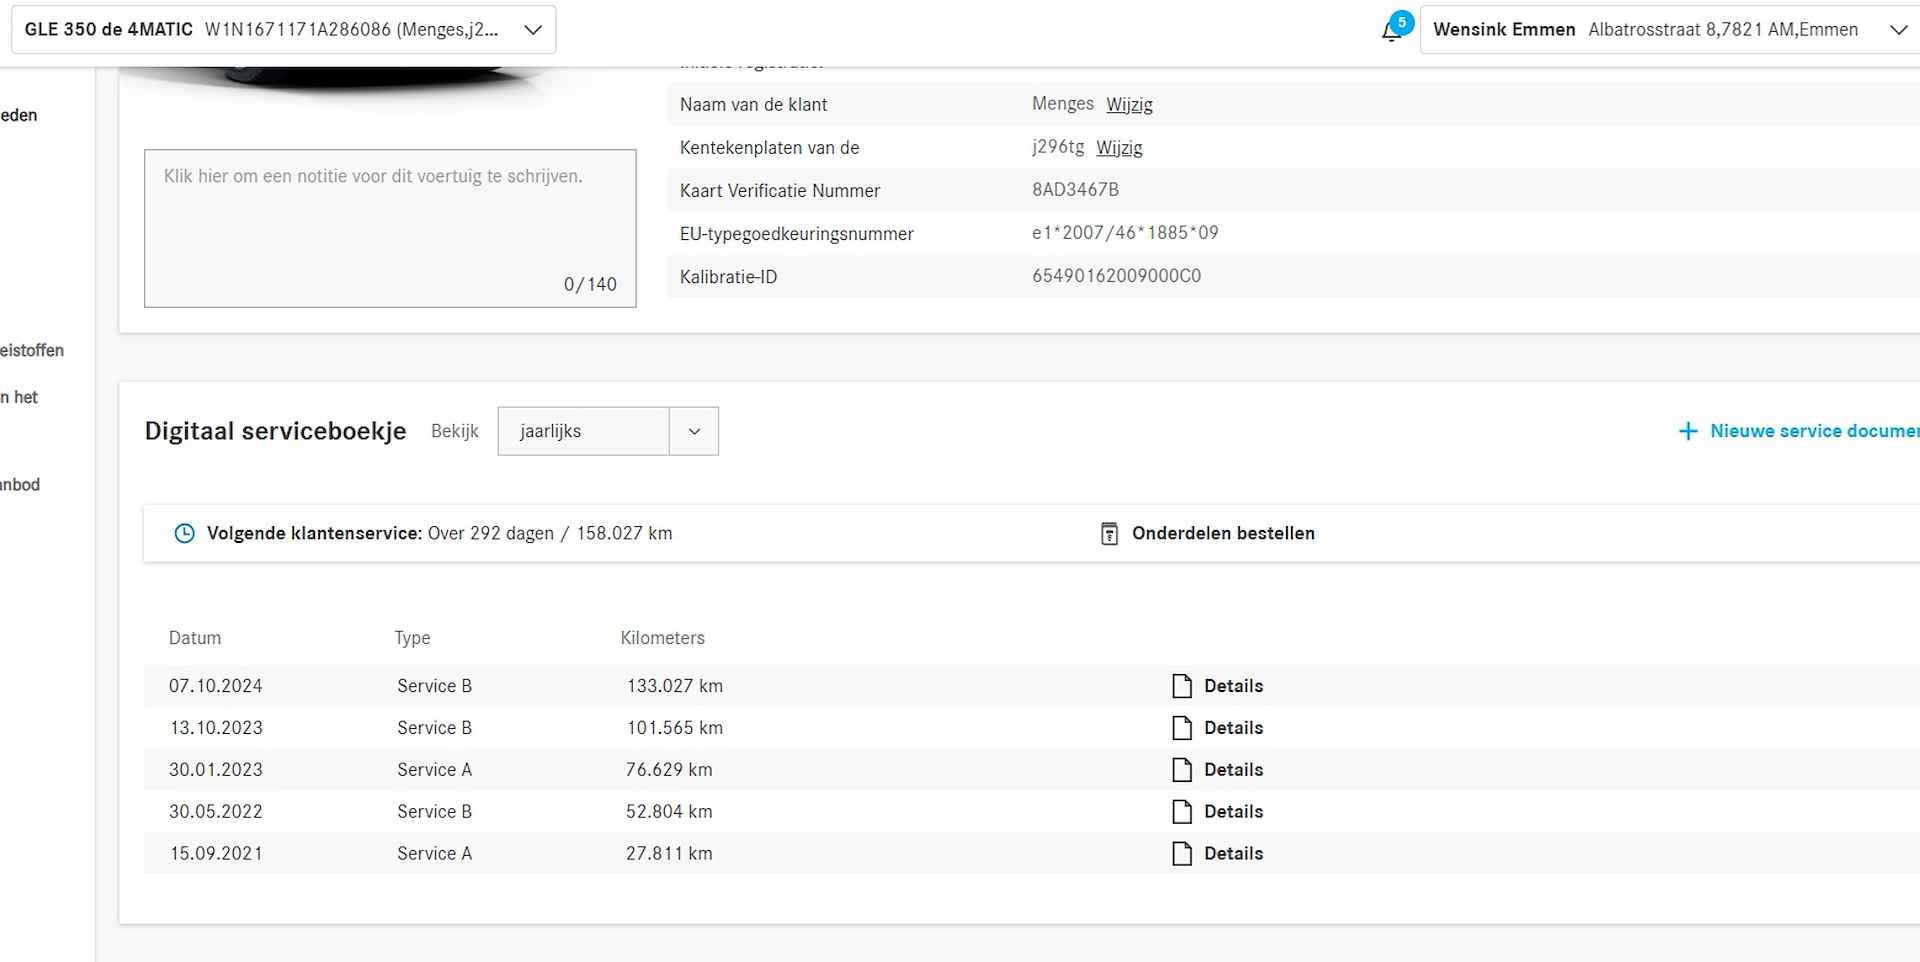The image size is (1920, 962).
Task: Click the Naam van de klant label
Action: click(753, 105)
